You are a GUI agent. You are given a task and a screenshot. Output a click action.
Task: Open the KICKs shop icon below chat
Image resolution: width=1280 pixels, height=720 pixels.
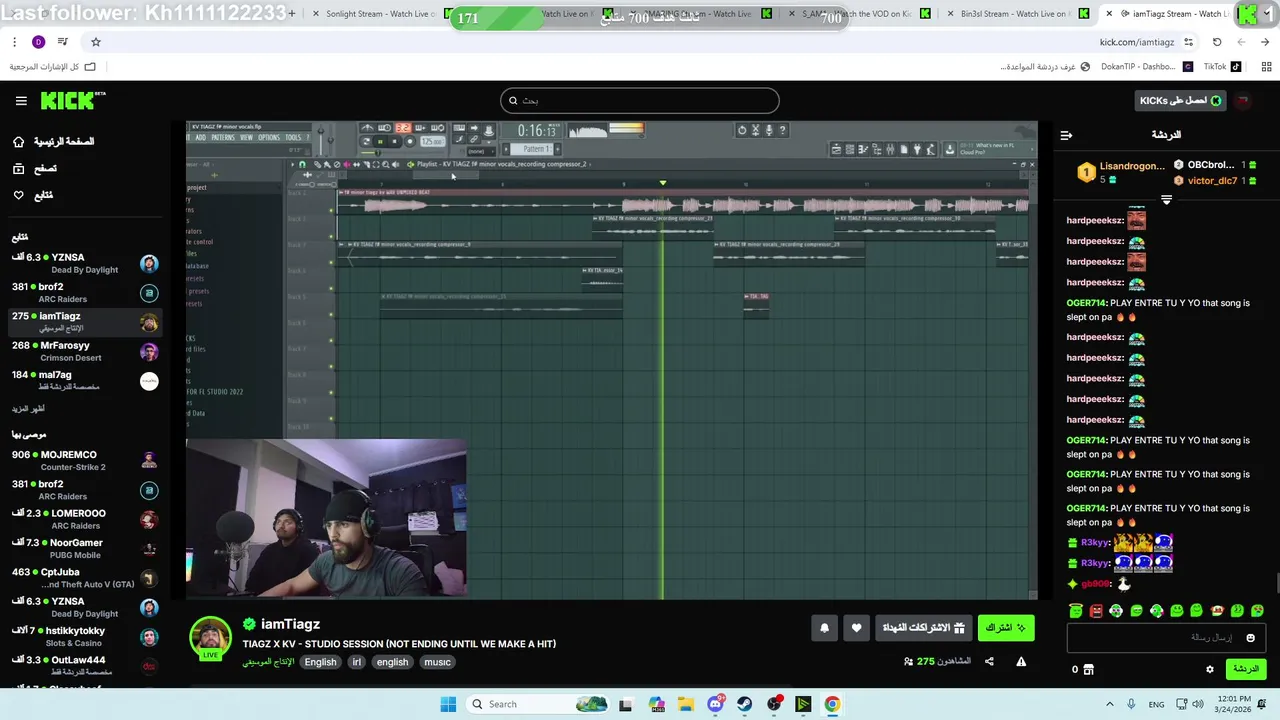pyautogui.click(x=1089, y=669)
